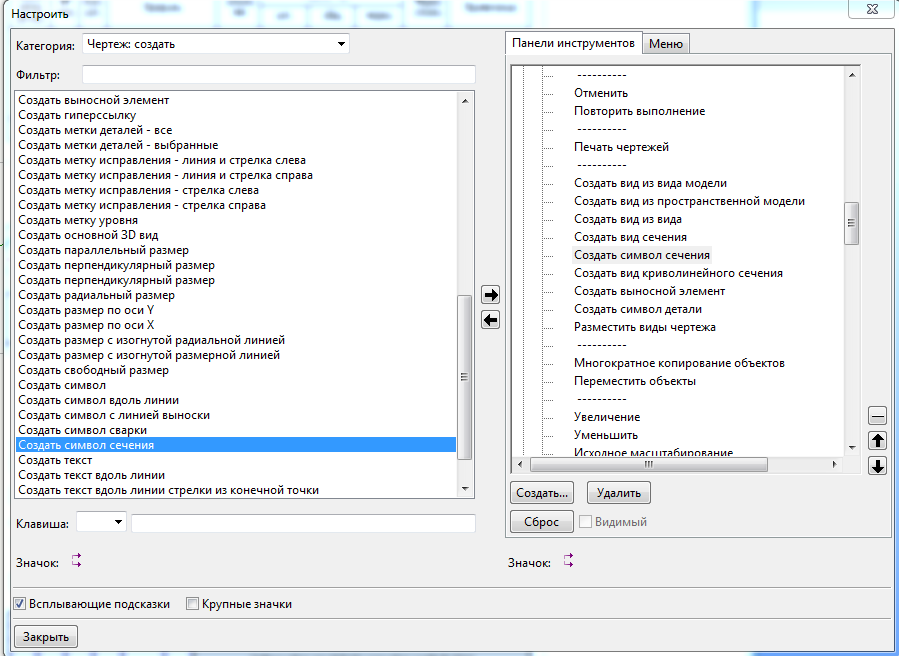
Task: Click the left Значок section icon
Action: 76,562
